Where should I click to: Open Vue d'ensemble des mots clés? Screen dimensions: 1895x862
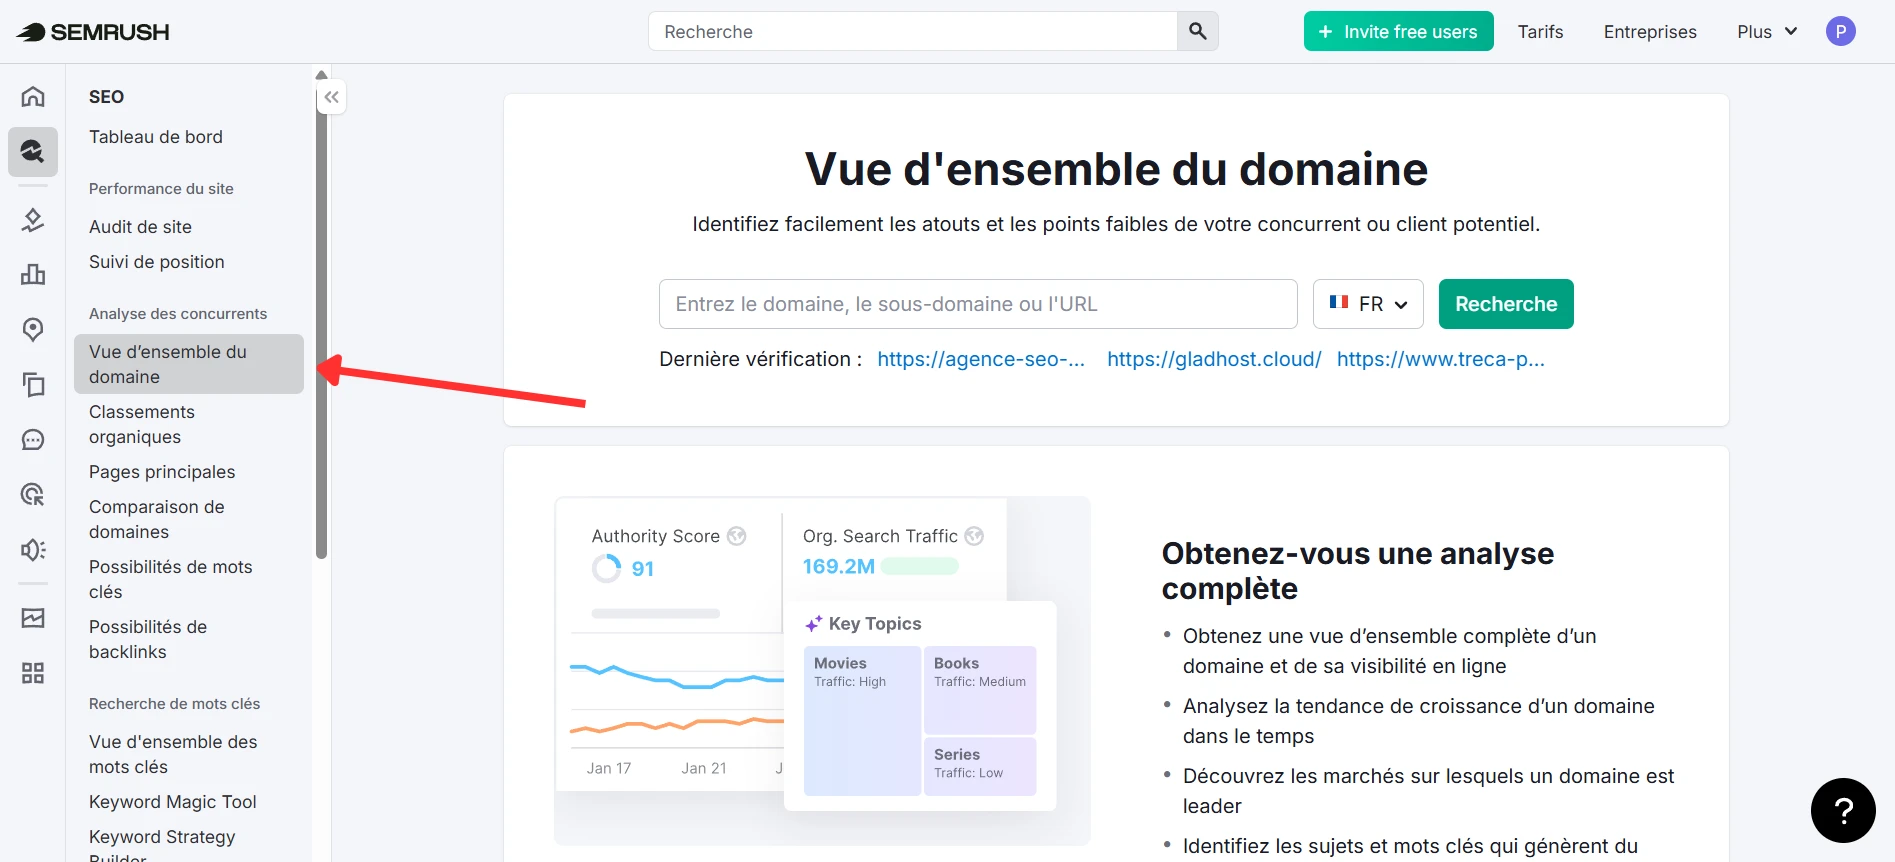point(173,754)
